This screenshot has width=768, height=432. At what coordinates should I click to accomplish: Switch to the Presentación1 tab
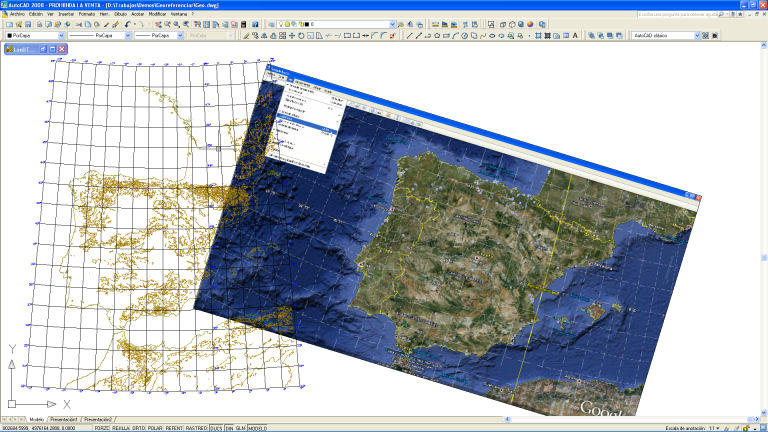pyautogui.click(x=64, y=420)
